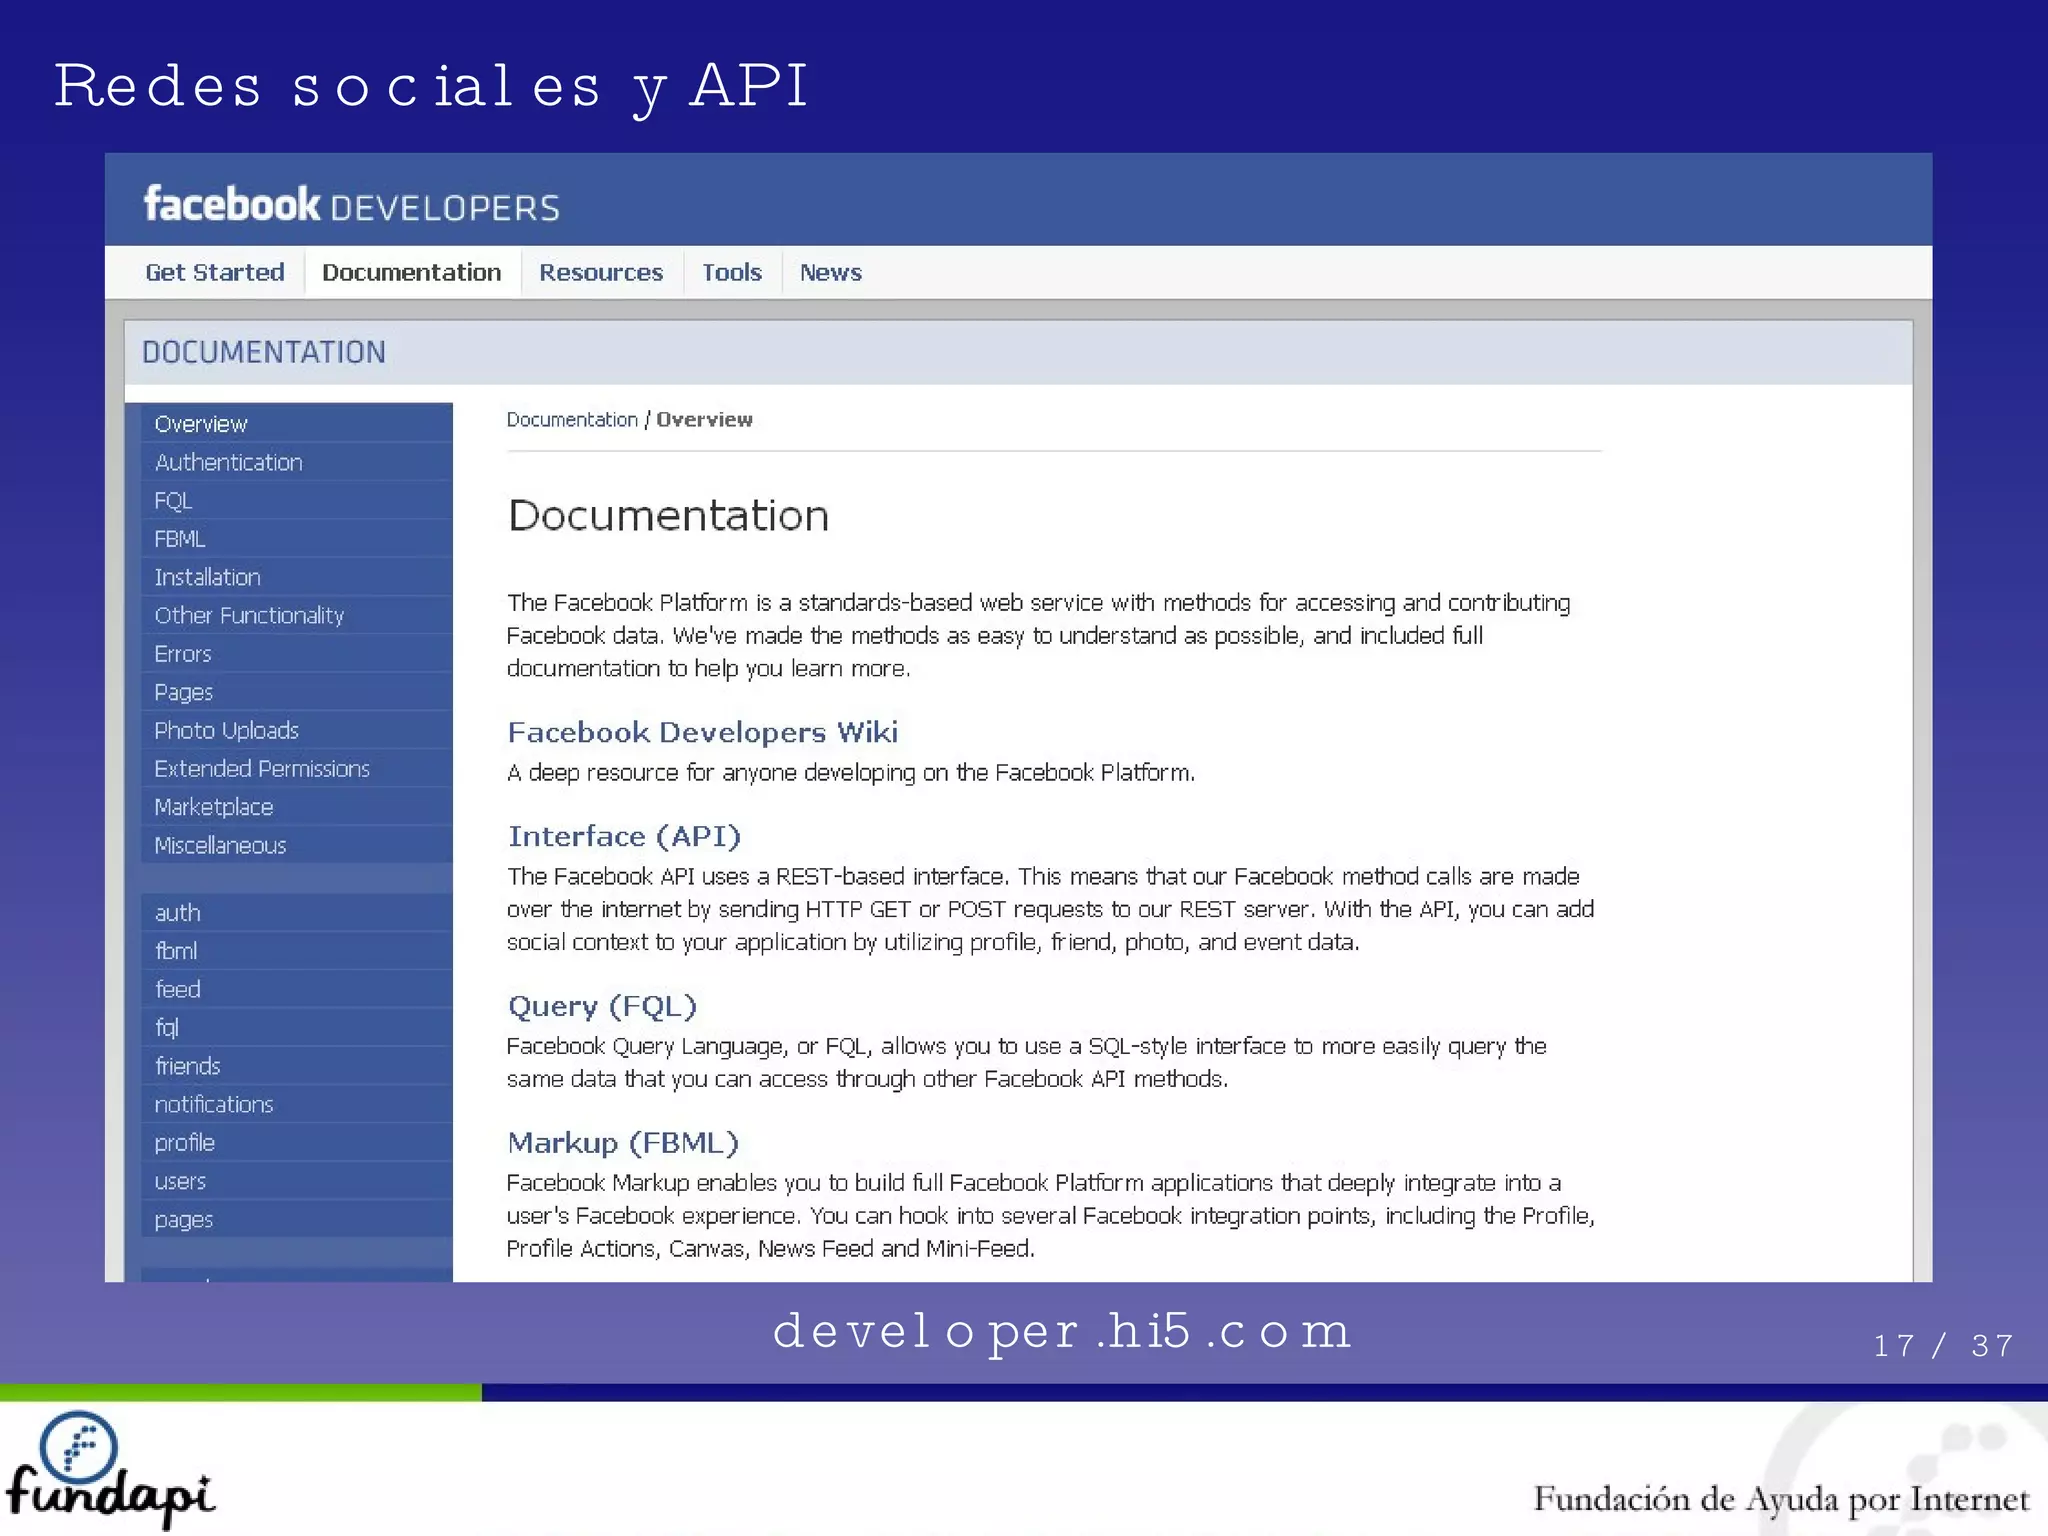Click the DOCUMENTATION section header
This screenshot has height=1536, width=2048.
[x=264, y=352]
